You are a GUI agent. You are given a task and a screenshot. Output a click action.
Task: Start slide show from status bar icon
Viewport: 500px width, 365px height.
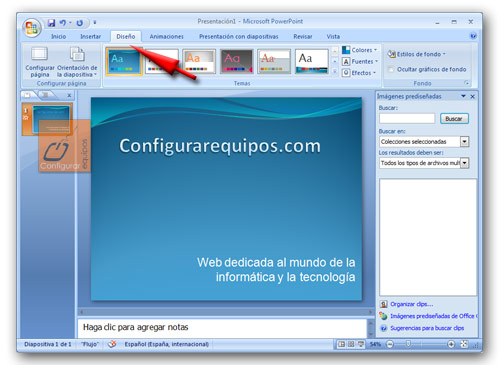pos(361,344)
